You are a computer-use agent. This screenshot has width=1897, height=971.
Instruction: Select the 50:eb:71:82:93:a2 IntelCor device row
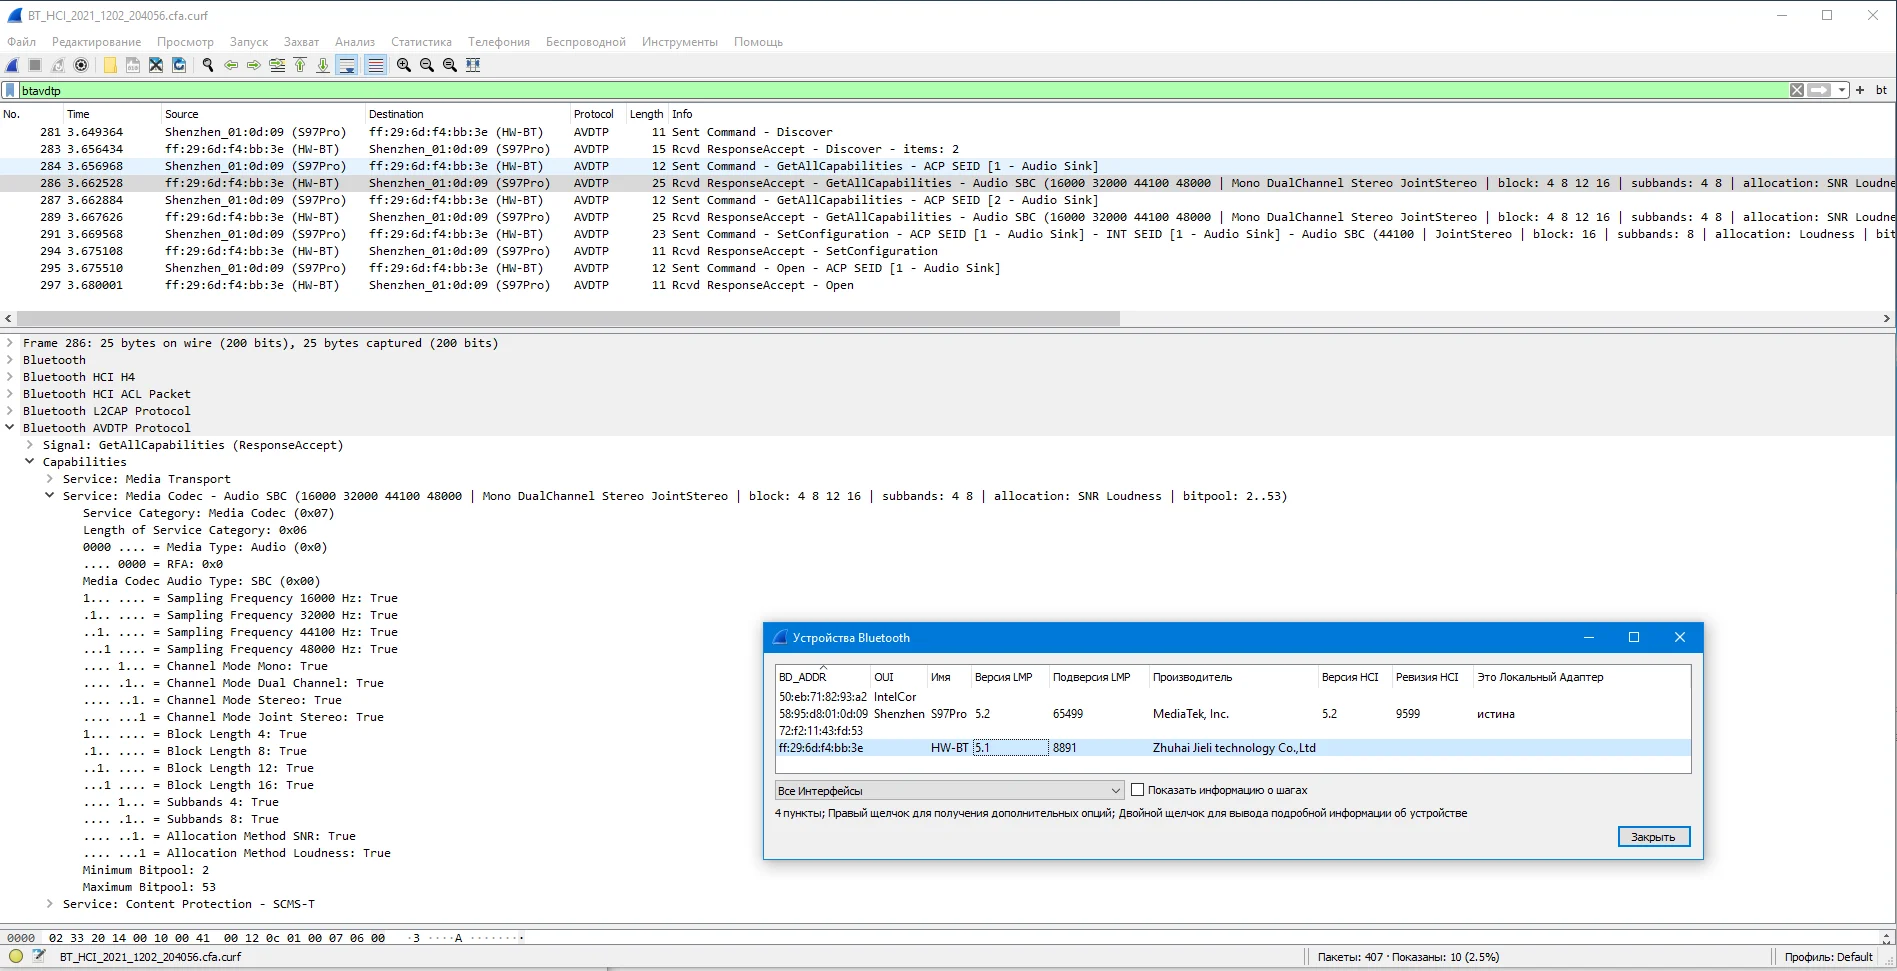click(1233, 697)
